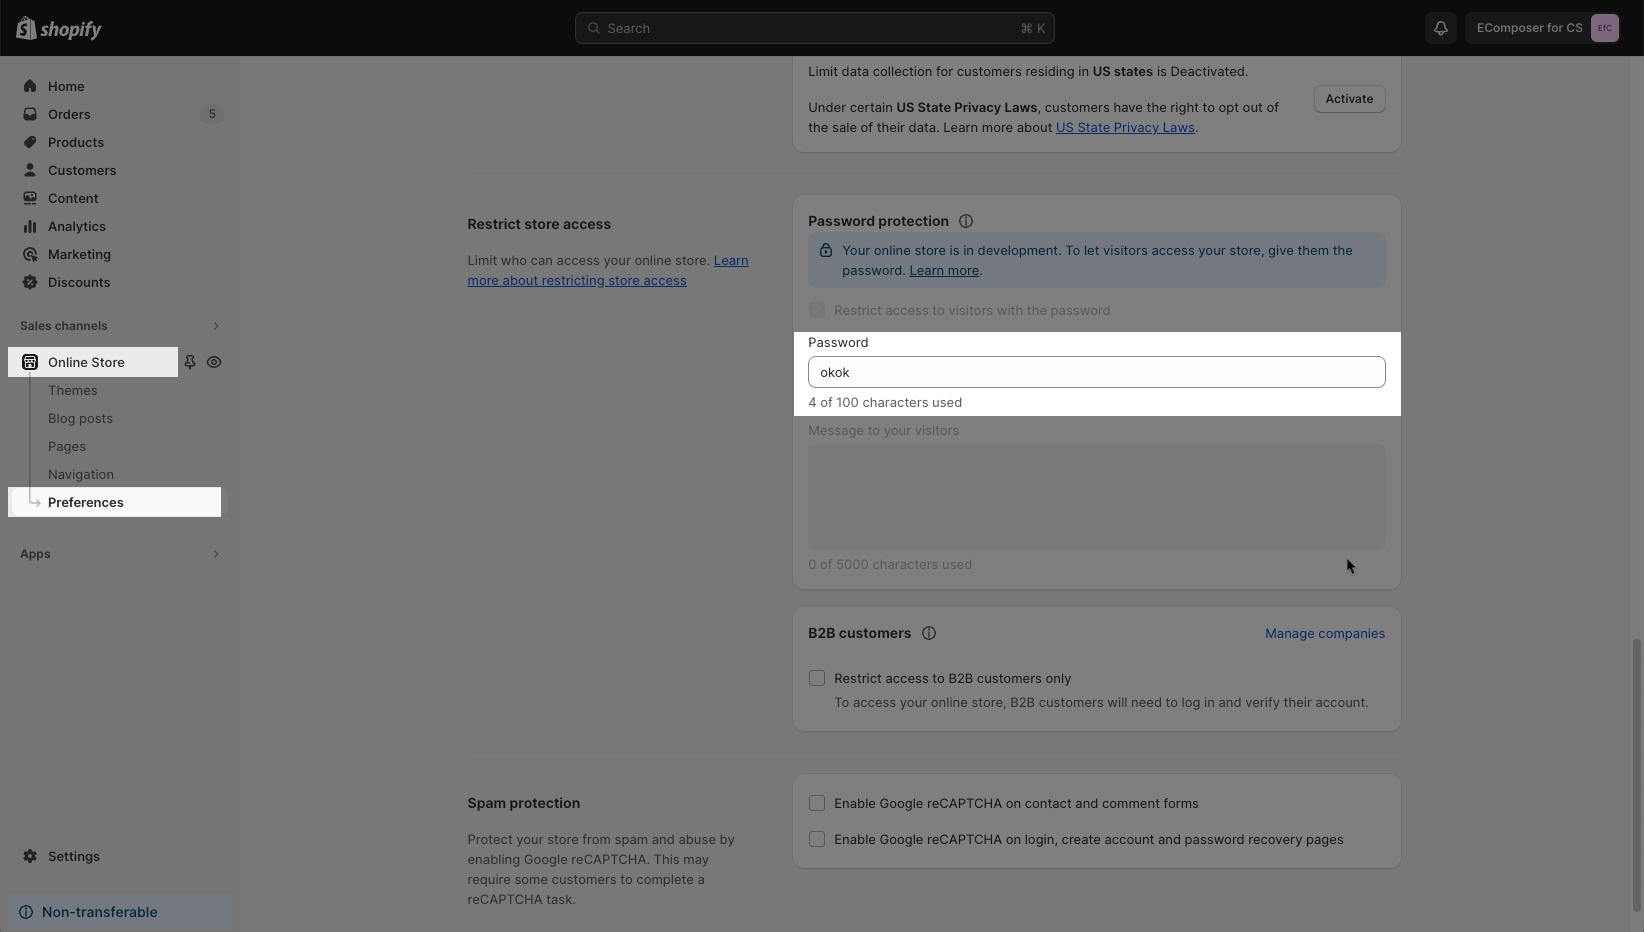The height and width of the screenshot is (932, 1644).
Task: Click the search magnifier icon
Action: tap(594, 28)
